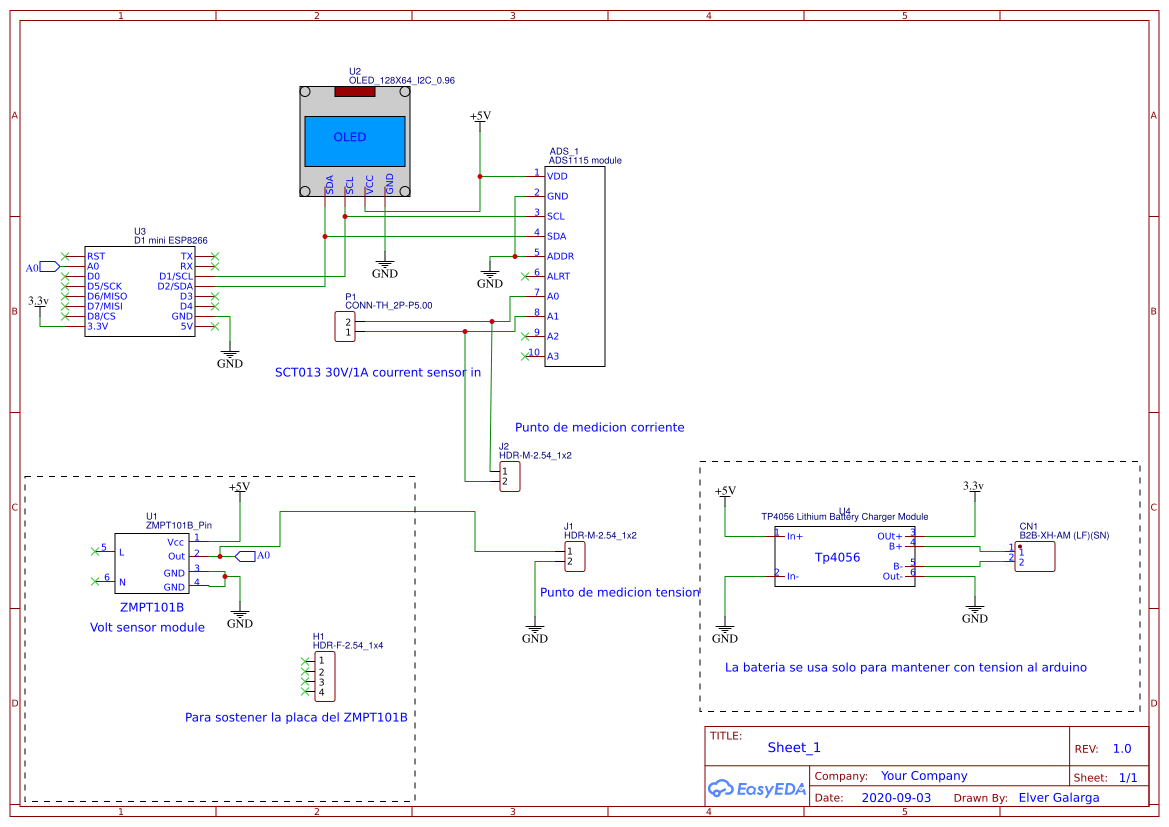Select connector P1 CONN-TH_2P-P5.00

pos(347,325)
